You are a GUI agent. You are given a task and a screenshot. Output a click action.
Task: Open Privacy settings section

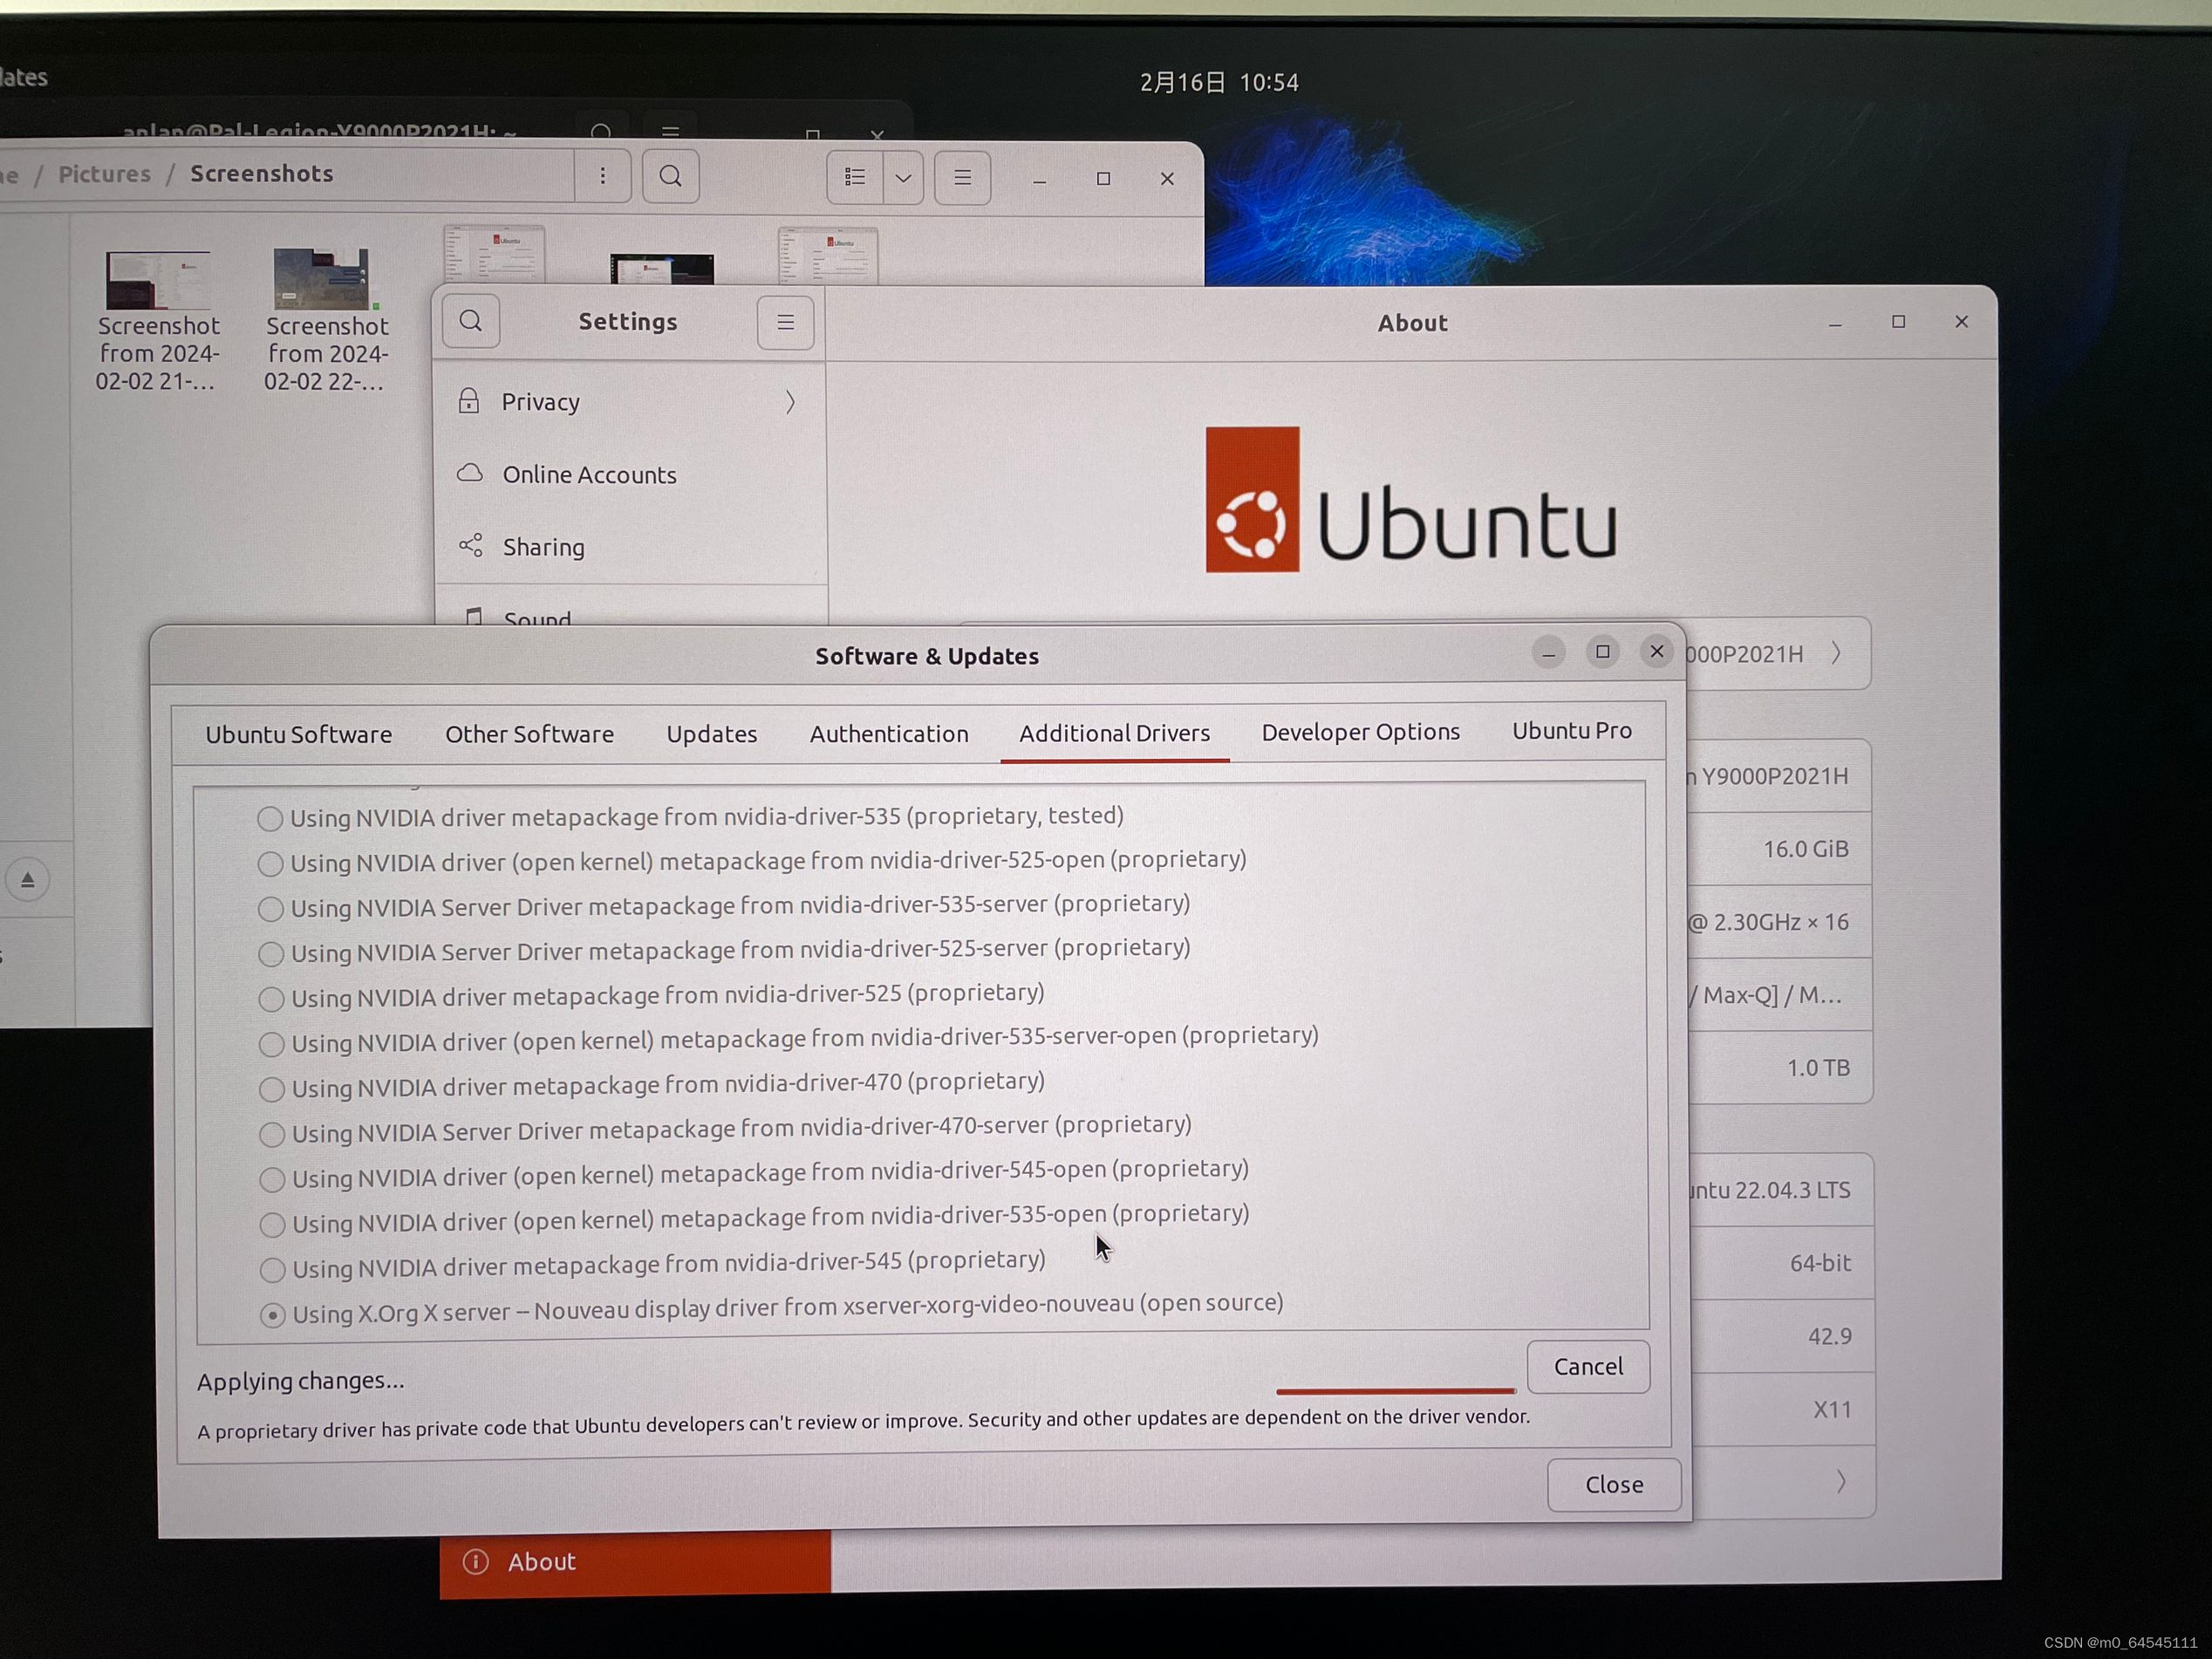click(629, 402)
